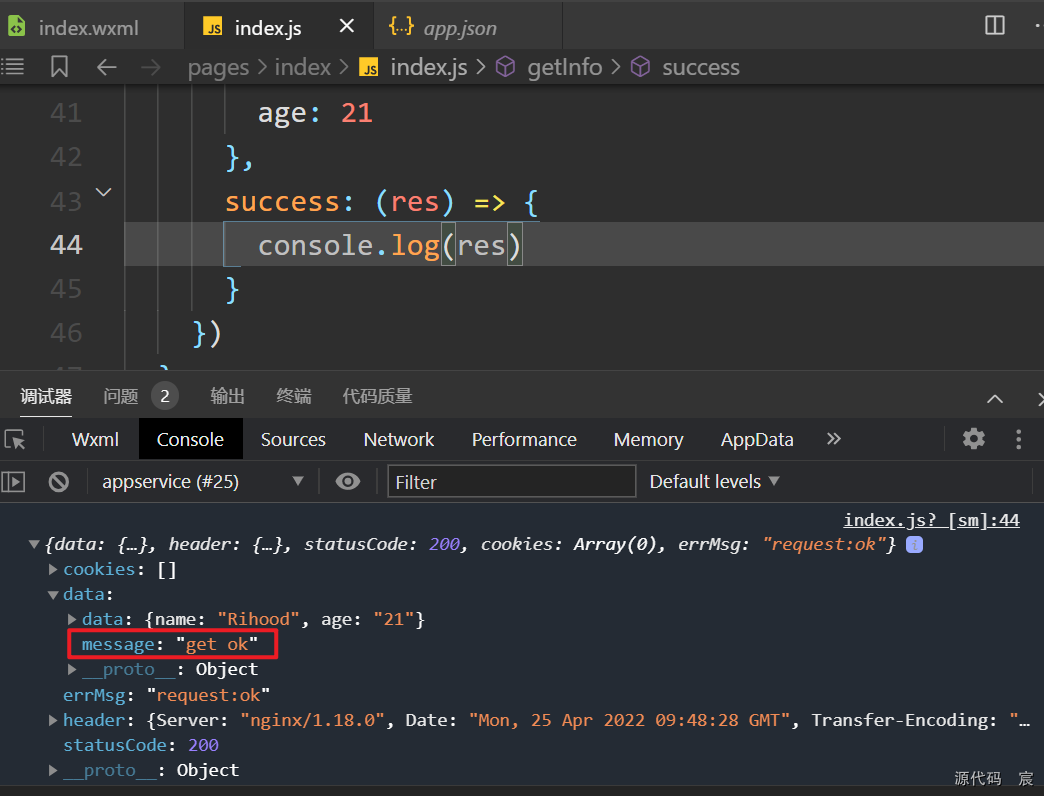Switch to the 调试器 panel tab

(46, 397)
